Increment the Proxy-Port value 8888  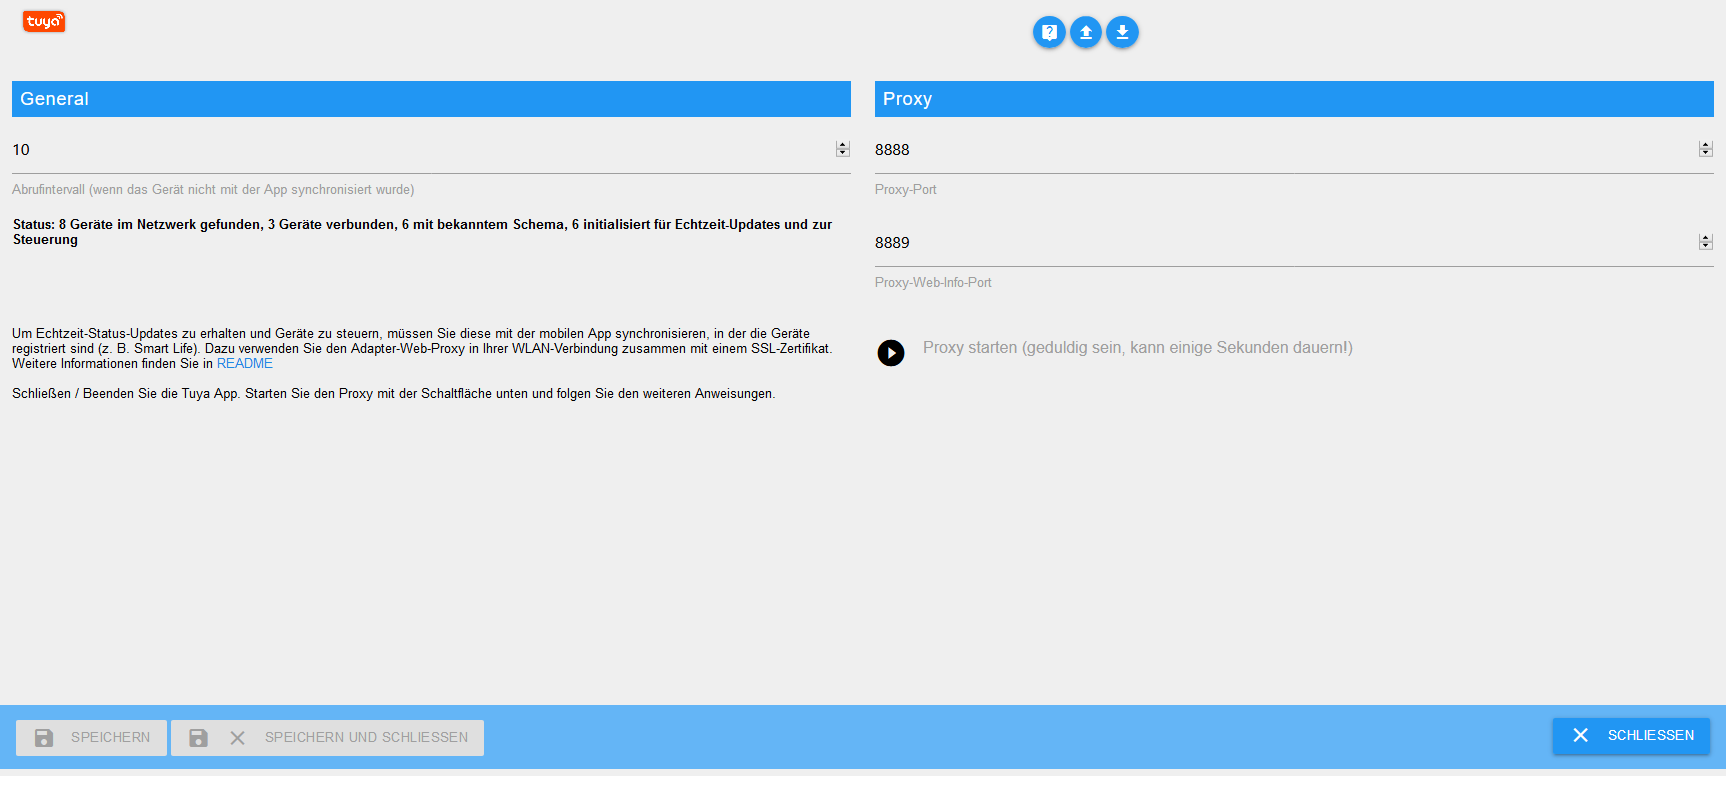1706,145
